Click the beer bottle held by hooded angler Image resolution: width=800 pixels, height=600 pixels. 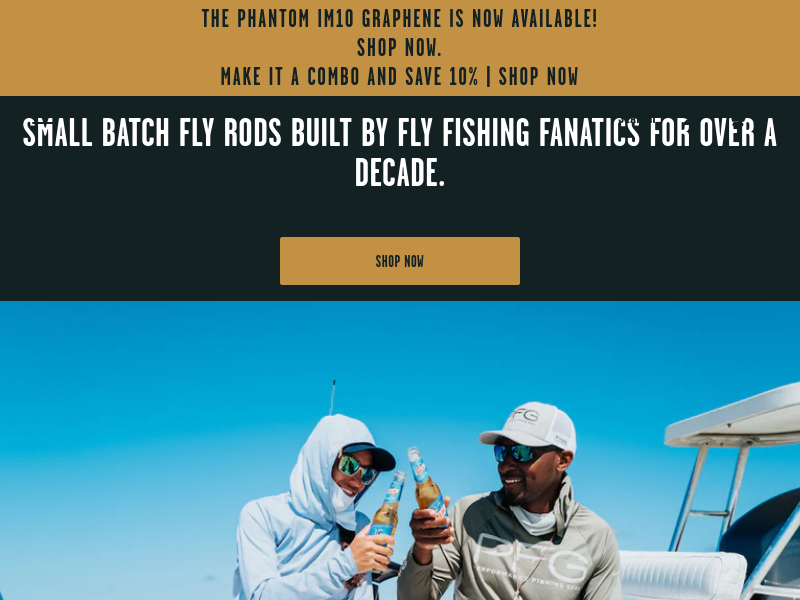pyautogui.click(x=388, y=504)
